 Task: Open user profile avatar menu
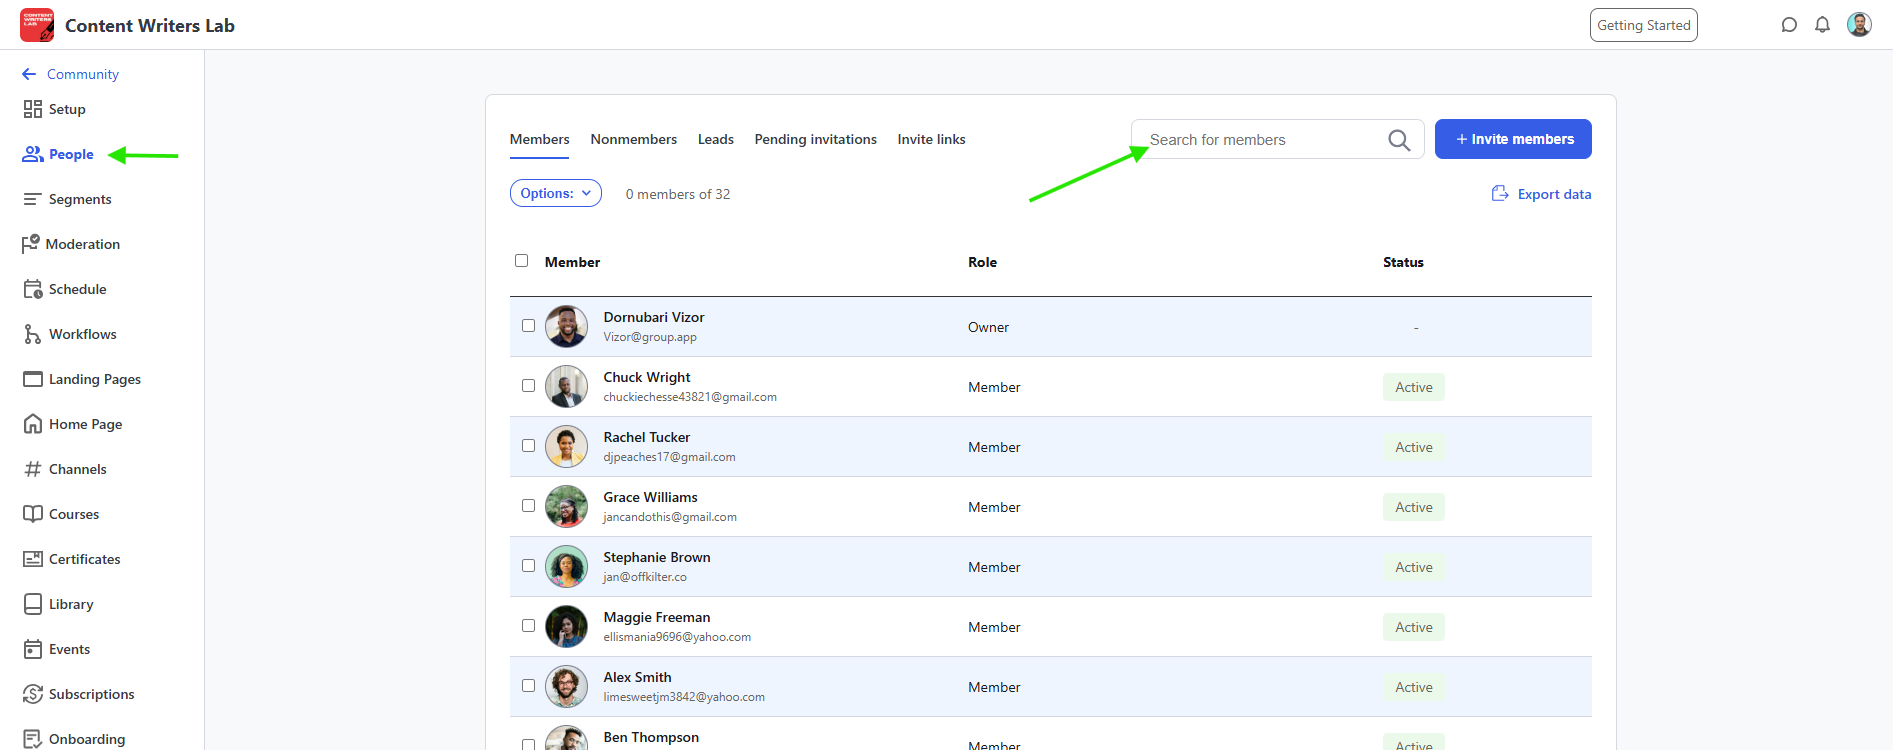pyautogui.click(x=1859, y=25)
